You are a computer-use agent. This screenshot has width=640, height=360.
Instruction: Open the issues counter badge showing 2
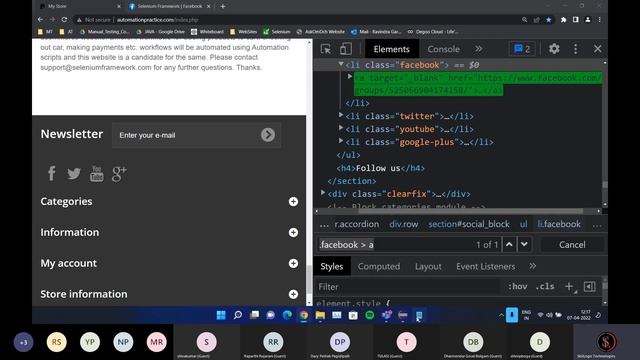[x=522, y=49]
